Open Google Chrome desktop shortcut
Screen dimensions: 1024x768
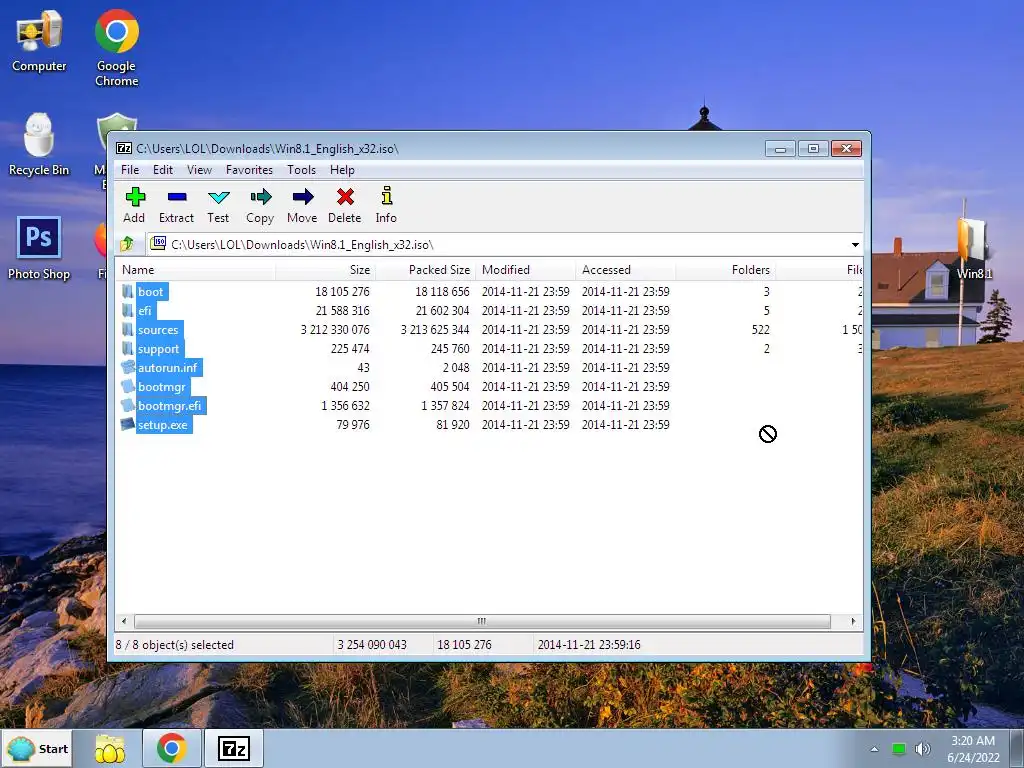tap(116, 48)
